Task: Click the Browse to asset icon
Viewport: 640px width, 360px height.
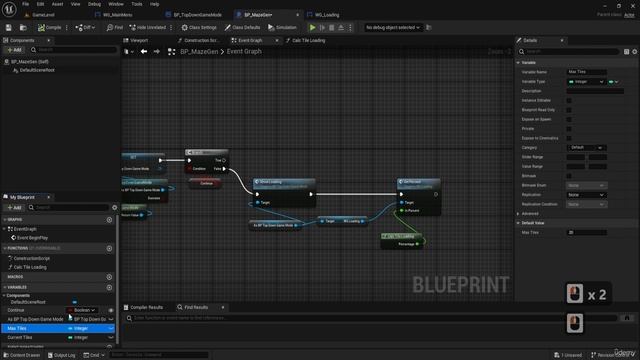Action: [23, 27]
